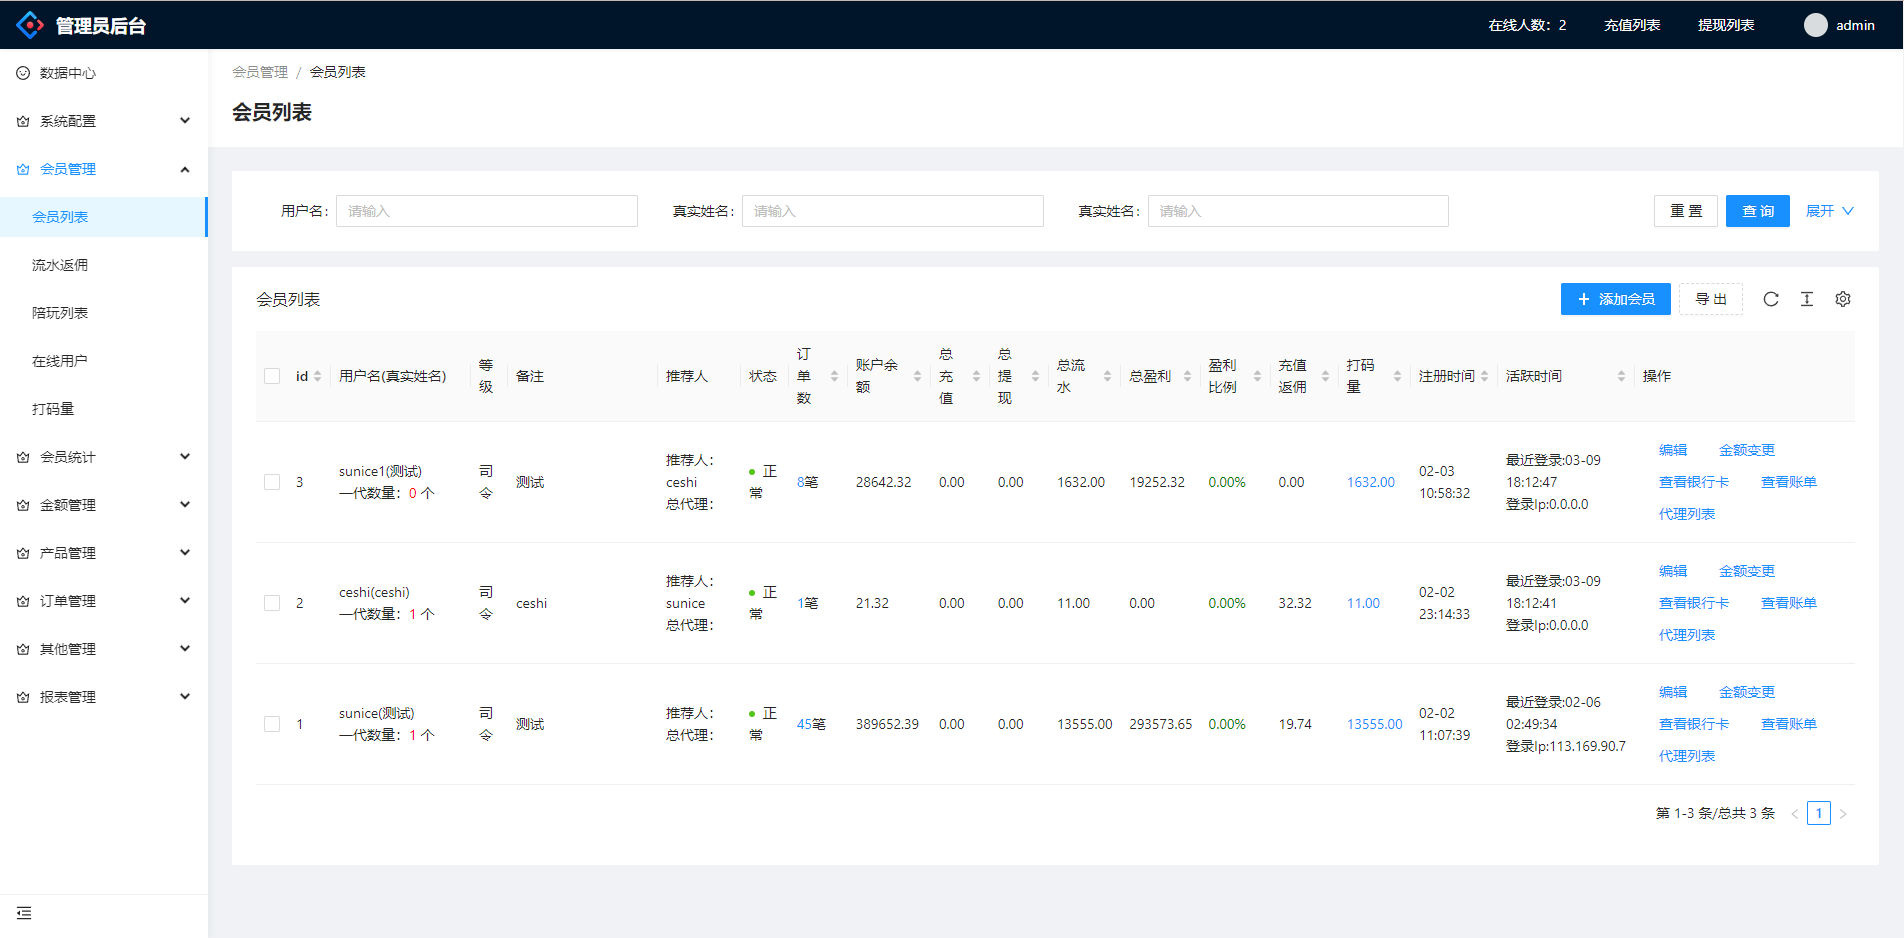Go to 在线用户 page
The width and height of the screenshot is (1904, 938).
pos(60,361)
